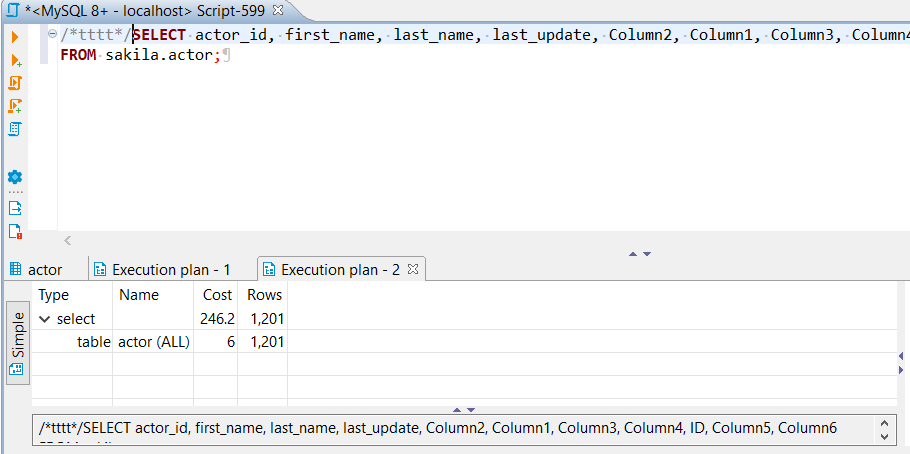Switch to Execution plan - 1 tab

click(162, 270)
